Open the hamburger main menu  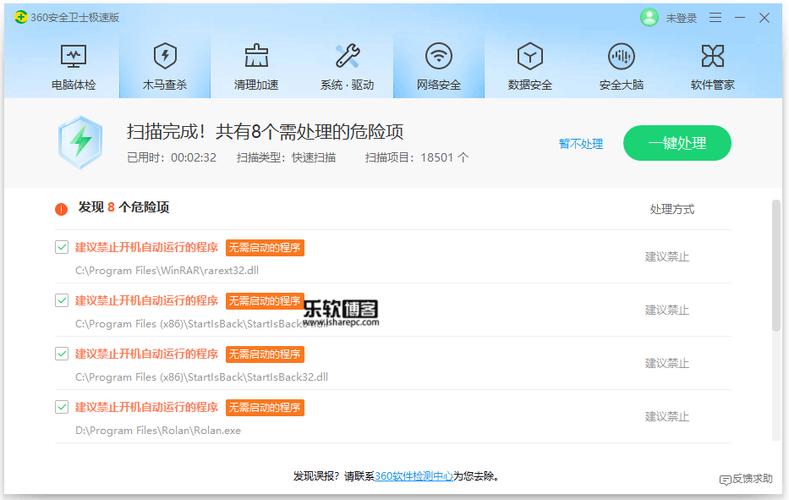[x=715, y=18]
